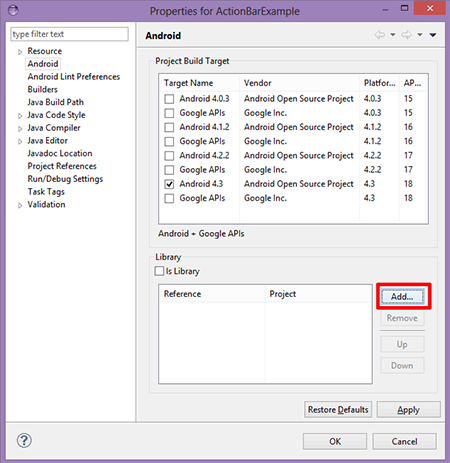Click the Apply button
The height and width of the screenshot is (463, 450).
(x=408, y=409)
